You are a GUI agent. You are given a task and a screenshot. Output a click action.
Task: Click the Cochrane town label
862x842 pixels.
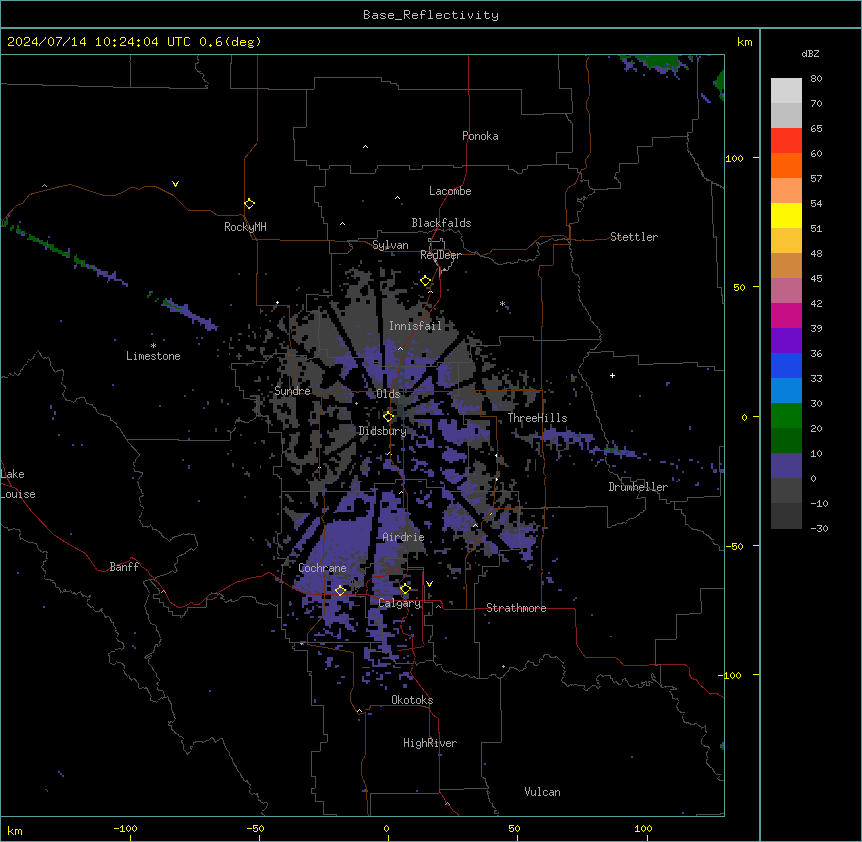322,568
